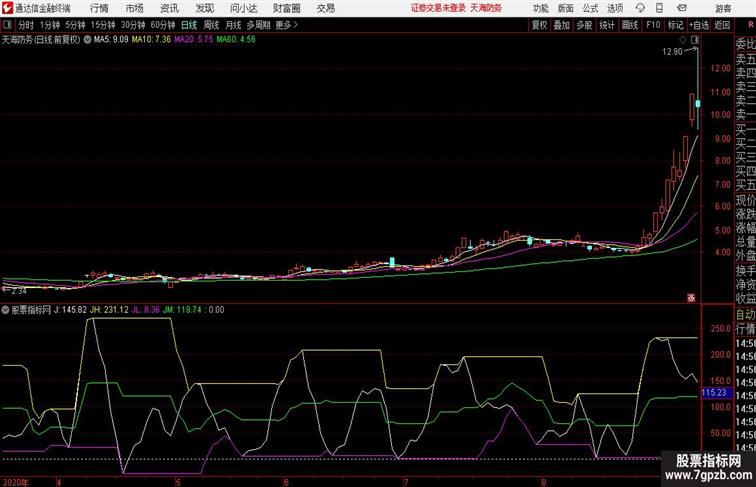
Task: Click the JM: 119.74 indicator value
Action: pyautogui.click(x=182, y=310)
